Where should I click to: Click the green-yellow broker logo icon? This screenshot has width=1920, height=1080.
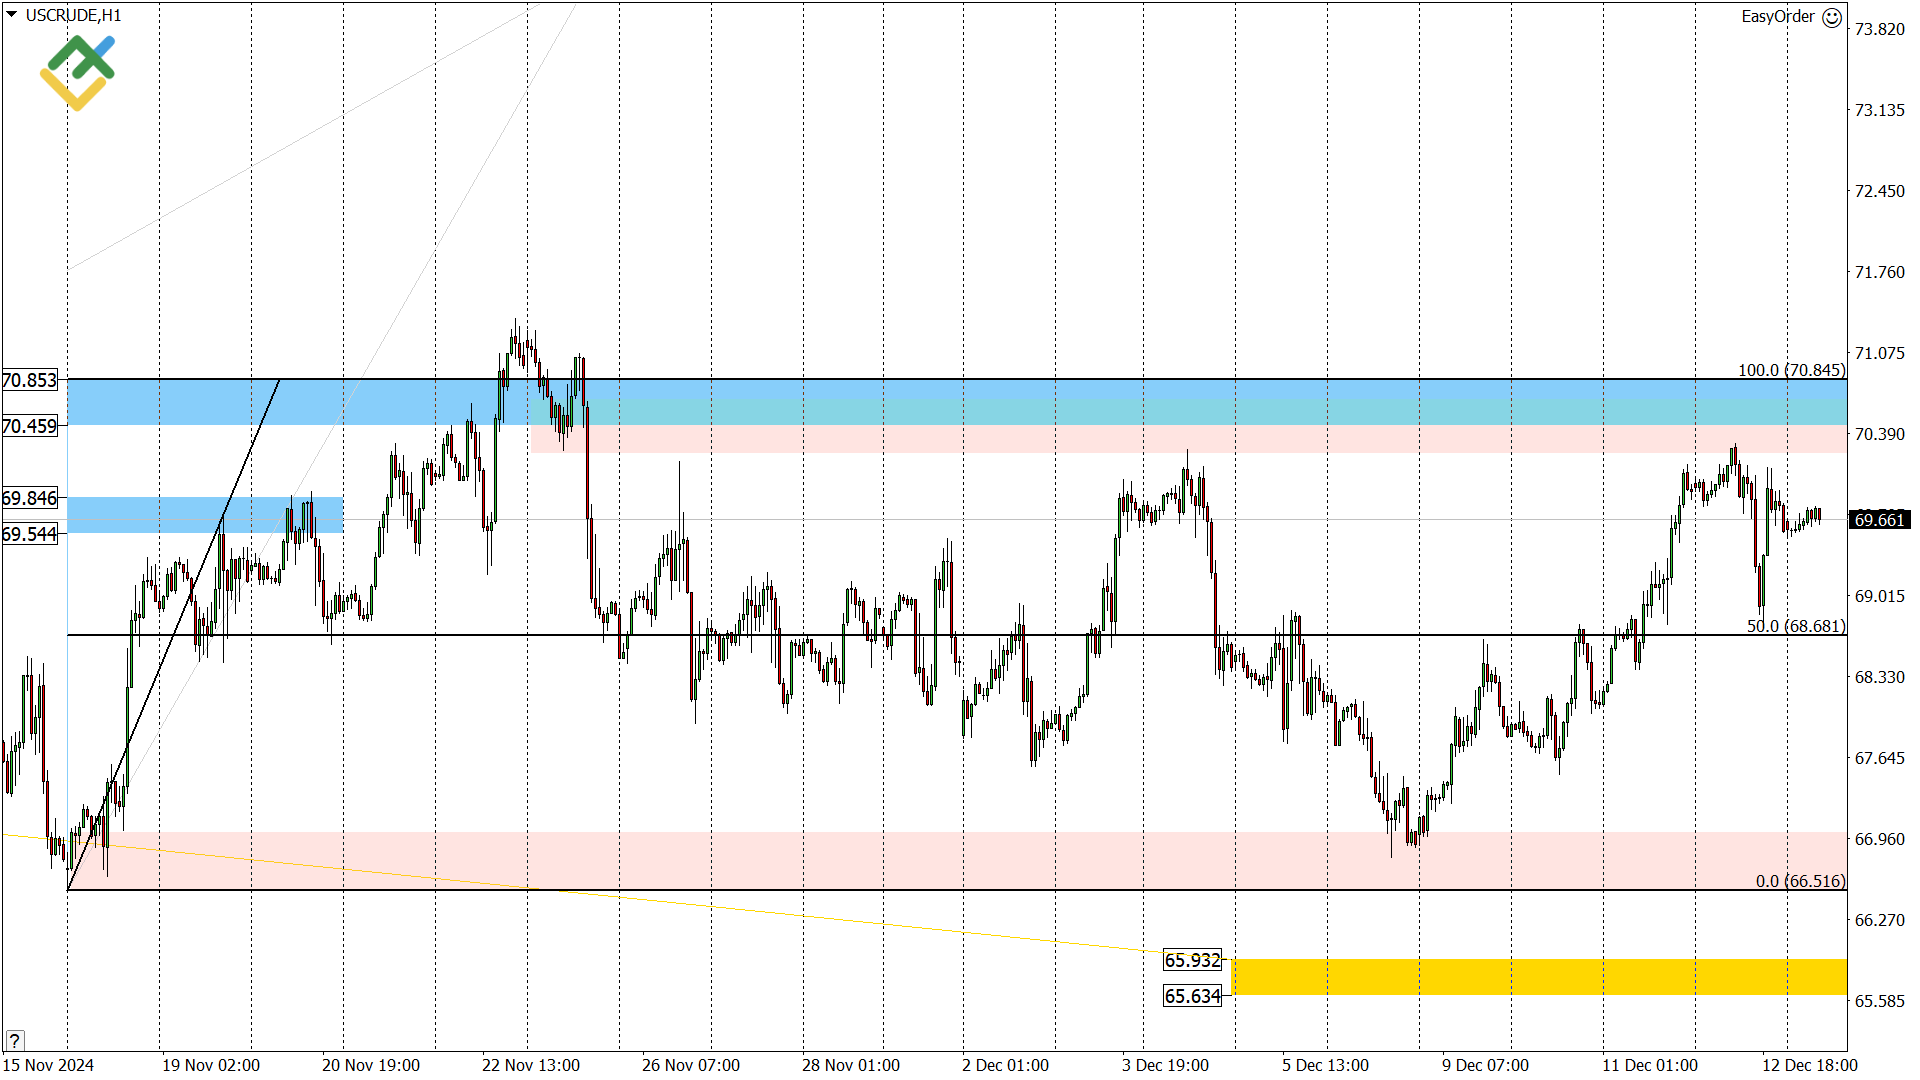point(77,72)
